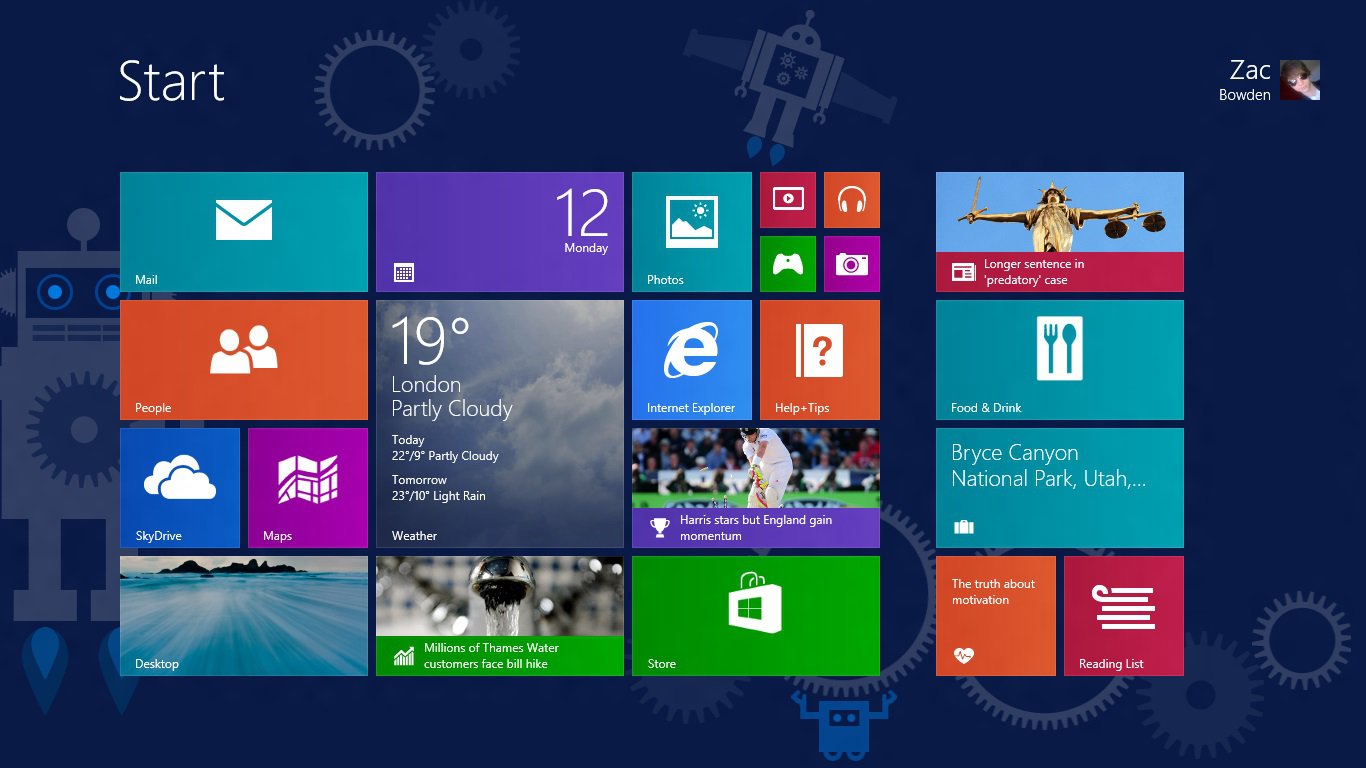Open Health tile 'The truth about motivation'

pos(996,616)
